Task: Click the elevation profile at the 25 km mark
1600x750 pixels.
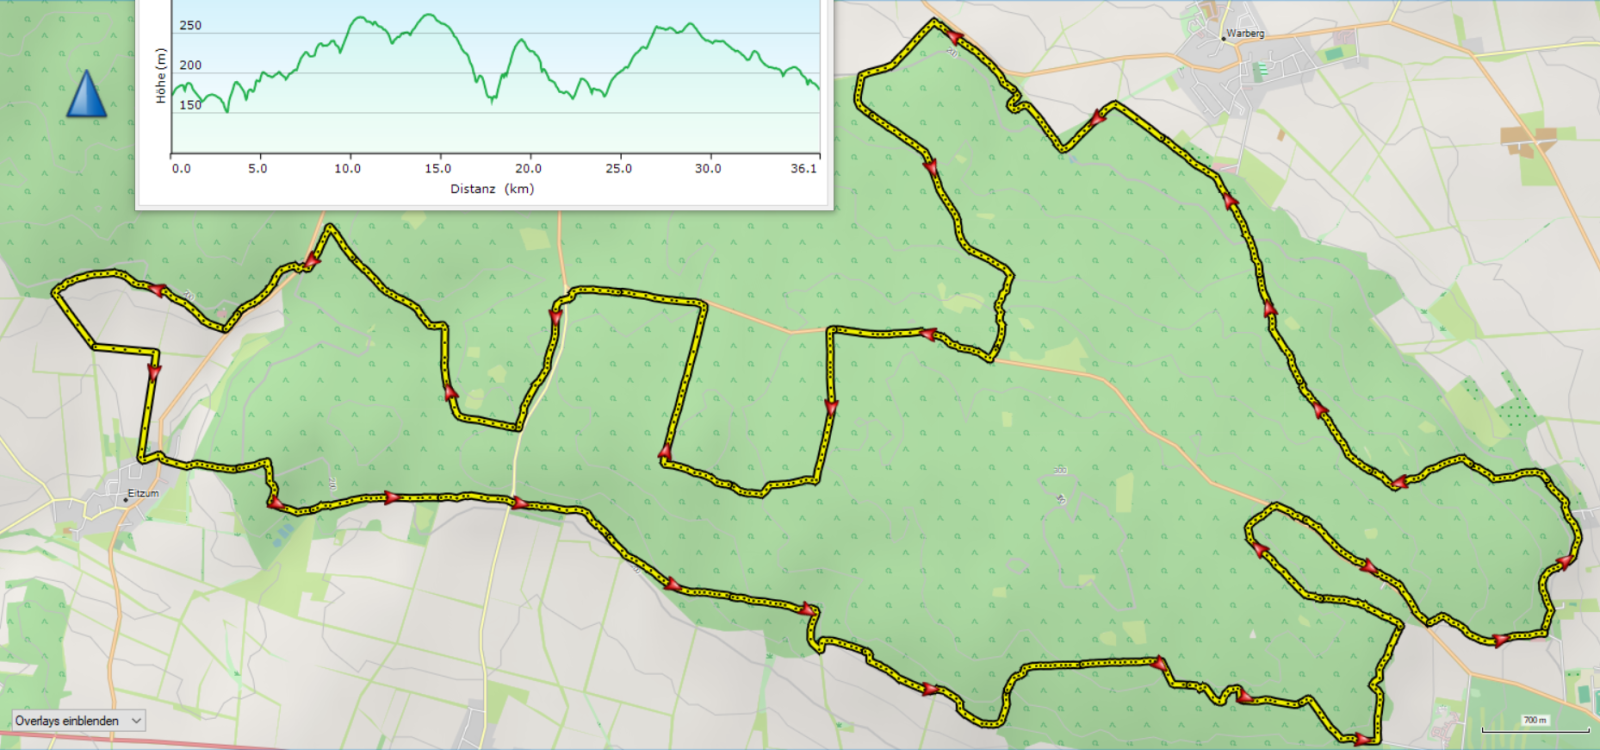Action: [618, 74]
